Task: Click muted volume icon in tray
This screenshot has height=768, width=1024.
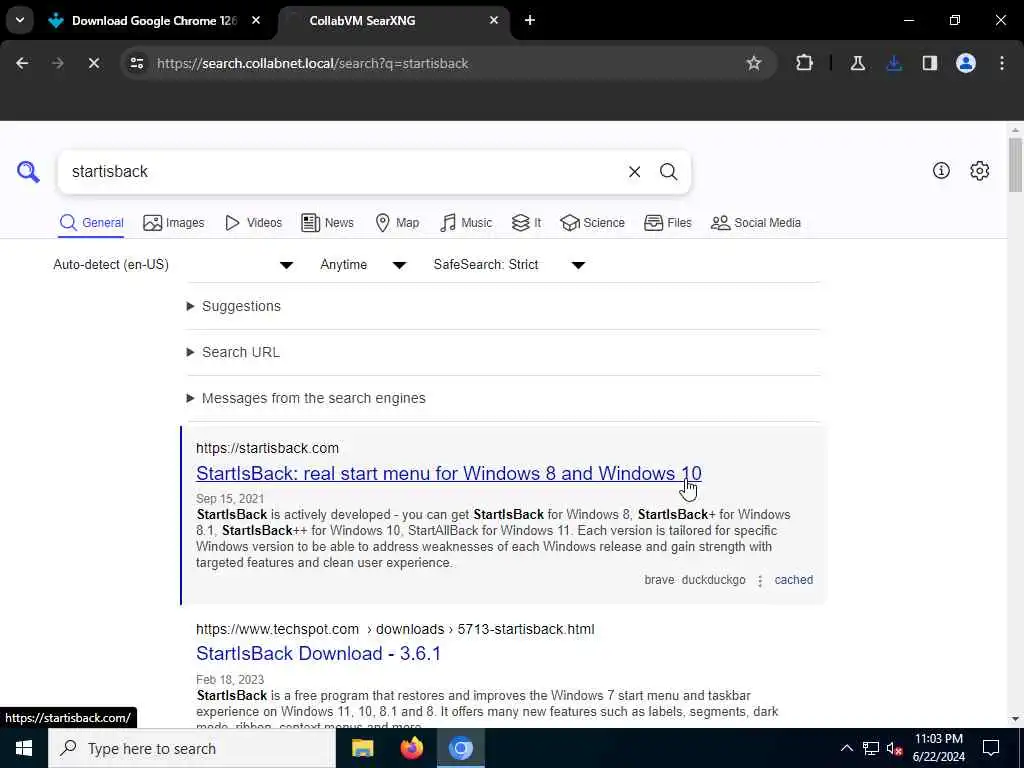Action: [x=894, y=748]
